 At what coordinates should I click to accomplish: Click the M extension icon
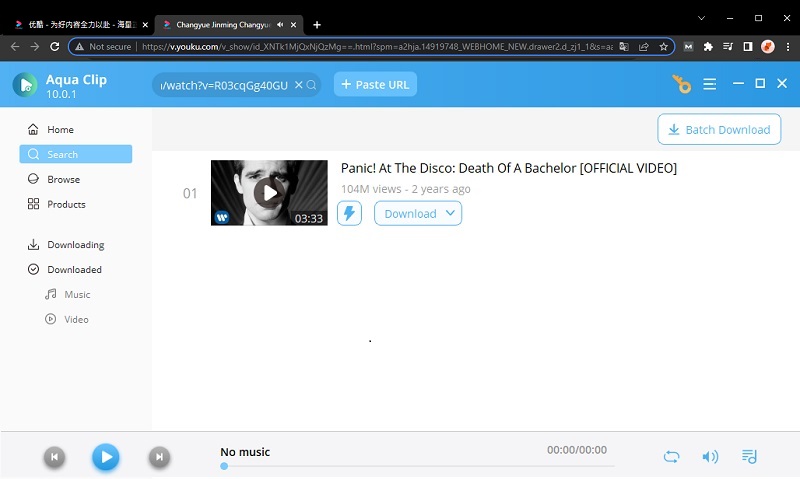click(x=688, y=46)
